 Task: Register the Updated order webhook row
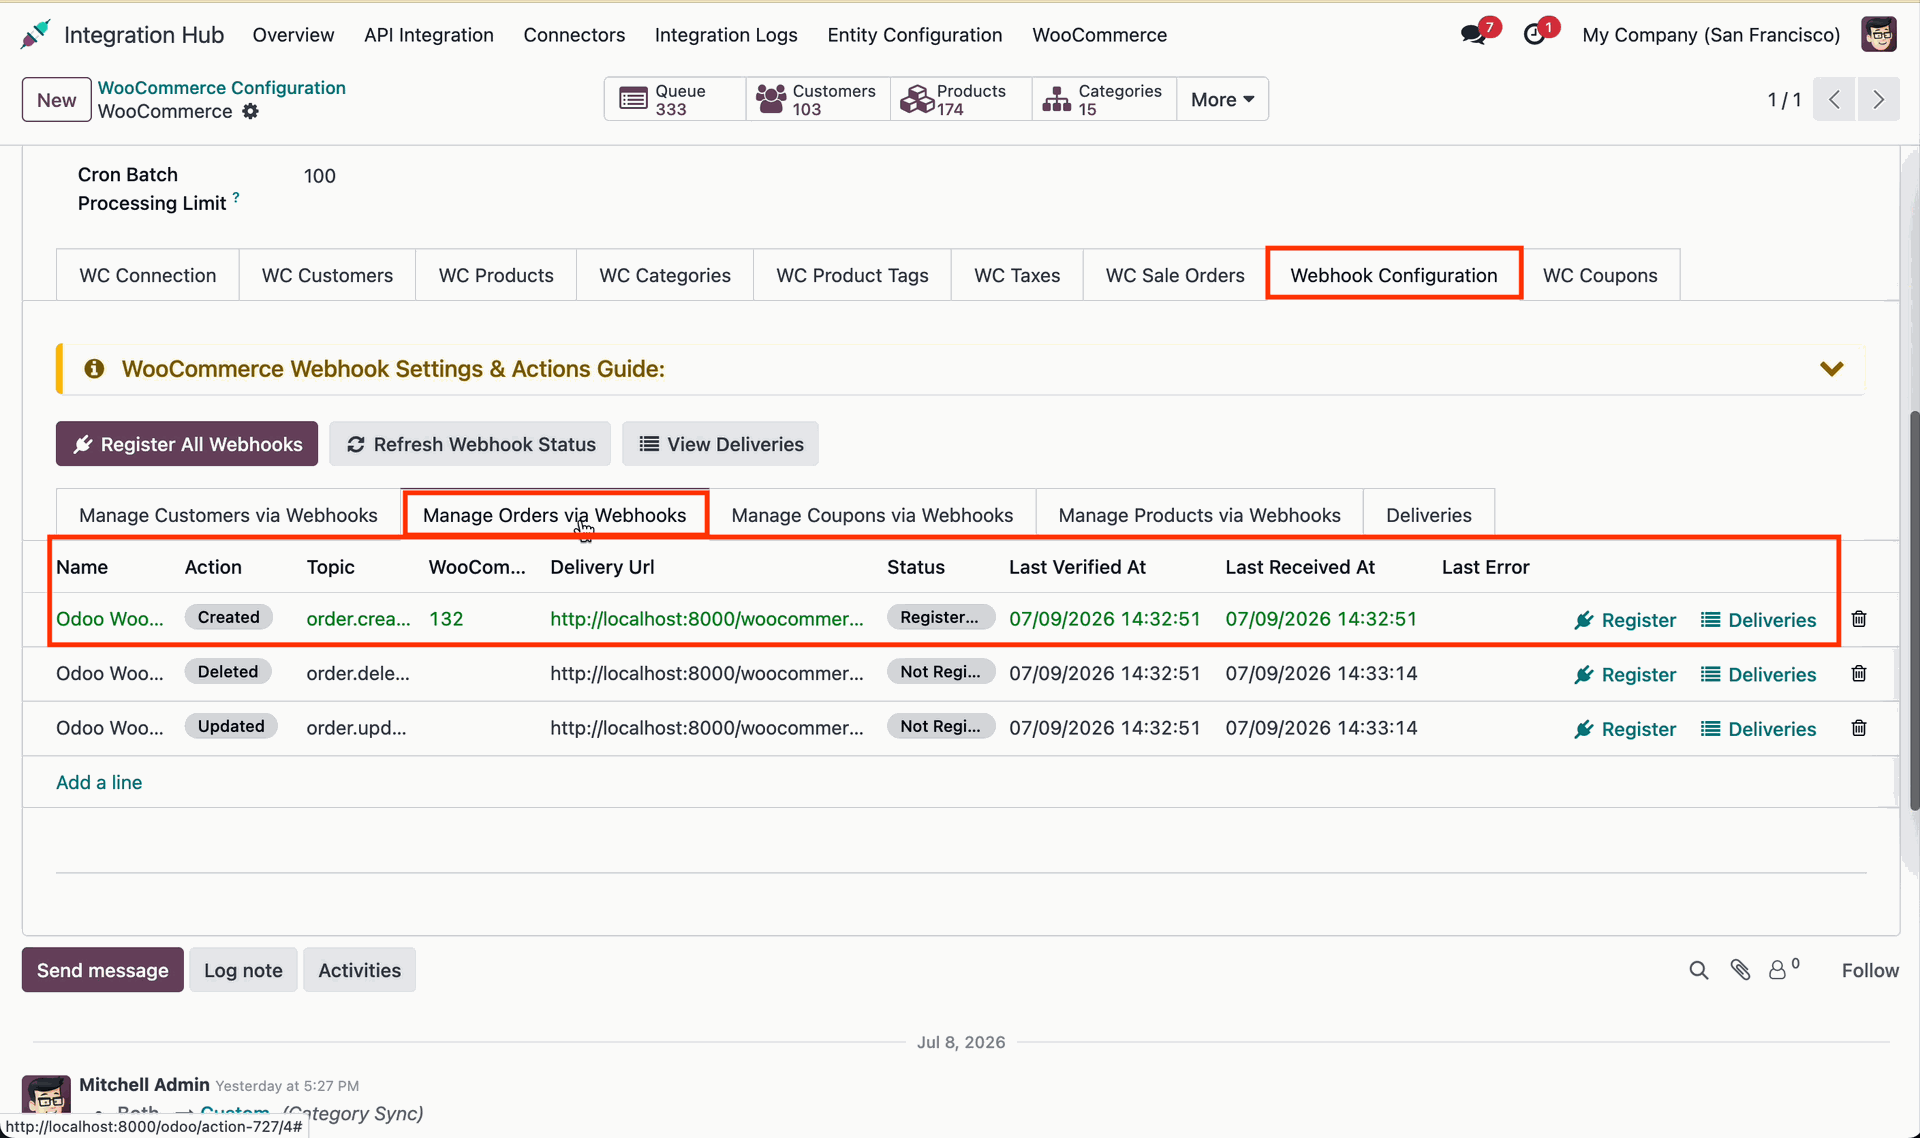(1625, 729)
